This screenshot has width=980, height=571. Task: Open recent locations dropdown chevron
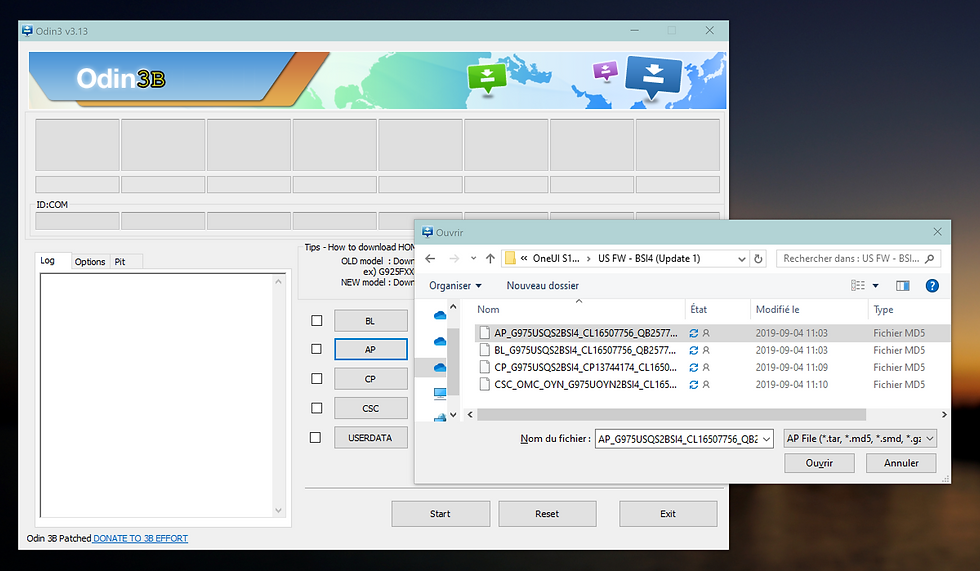click(x=473, y=259)
